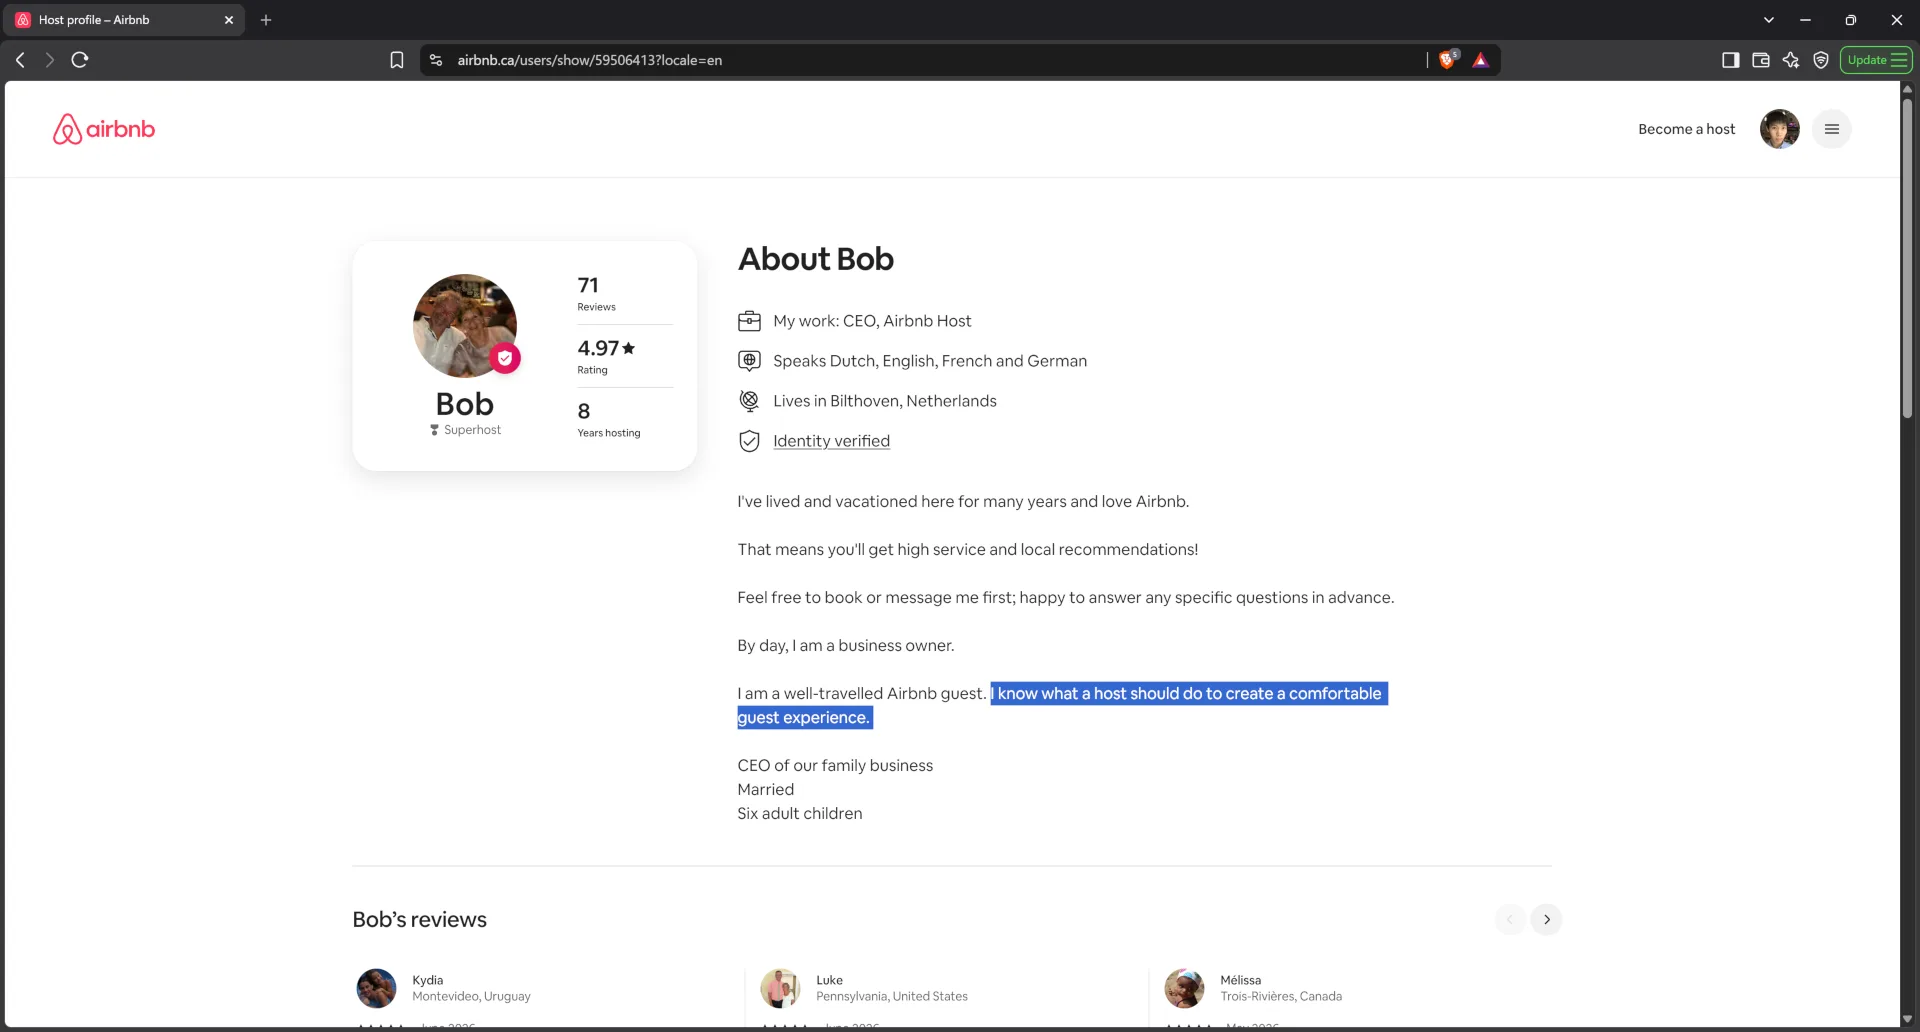Go forward in browser history

click(49, 60)
